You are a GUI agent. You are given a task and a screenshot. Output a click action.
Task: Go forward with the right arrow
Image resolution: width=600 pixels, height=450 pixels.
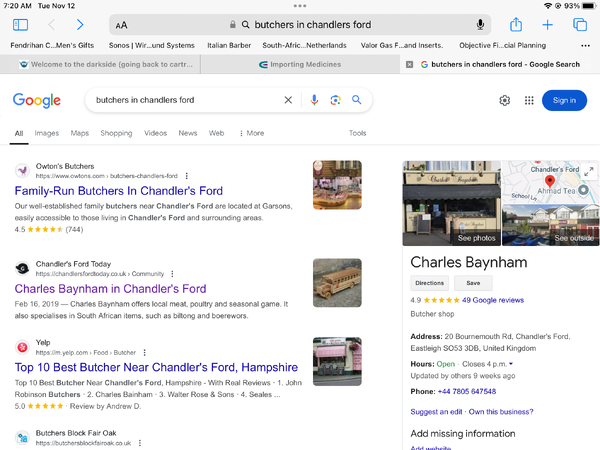(80, 25)
